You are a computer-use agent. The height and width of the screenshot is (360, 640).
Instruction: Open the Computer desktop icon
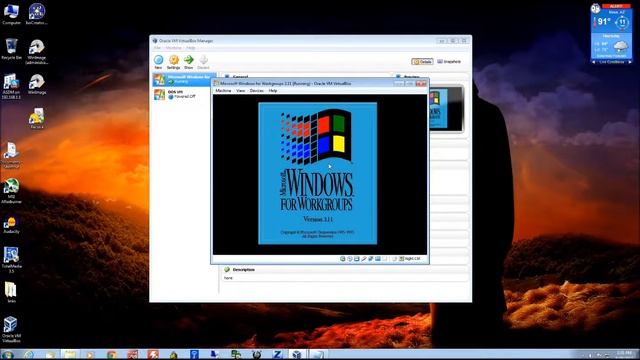[x=11, y=14]
